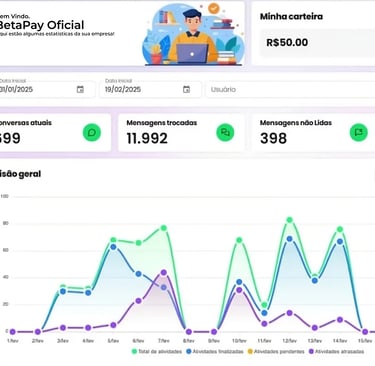Click the BetaPay Oficial company name

coord(41,25)
